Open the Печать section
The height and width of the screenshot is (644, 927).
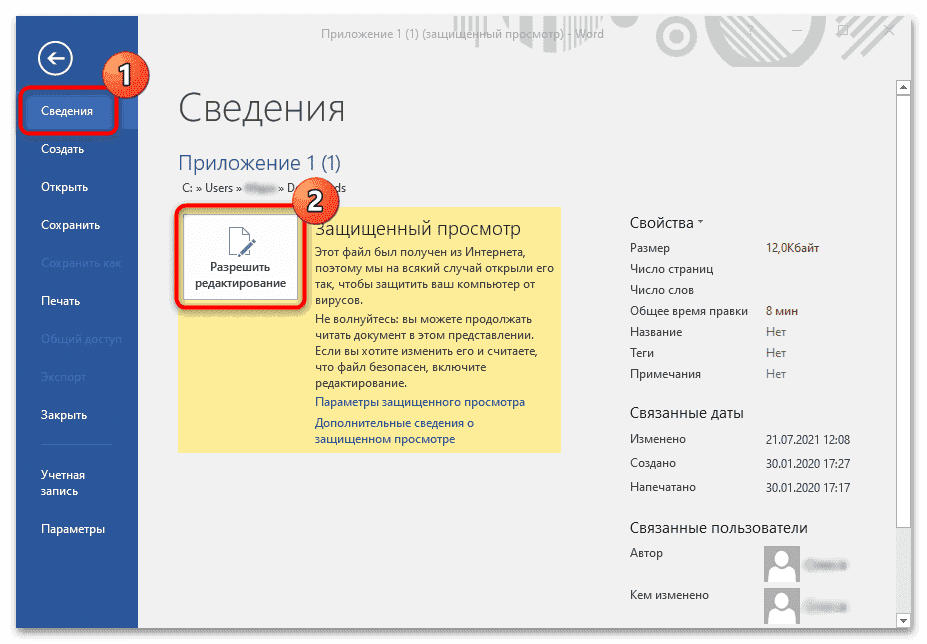(x=60, y=300)
